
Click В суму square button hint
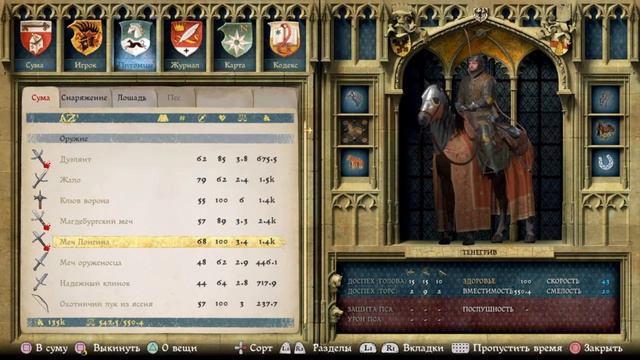pos(44,348)
